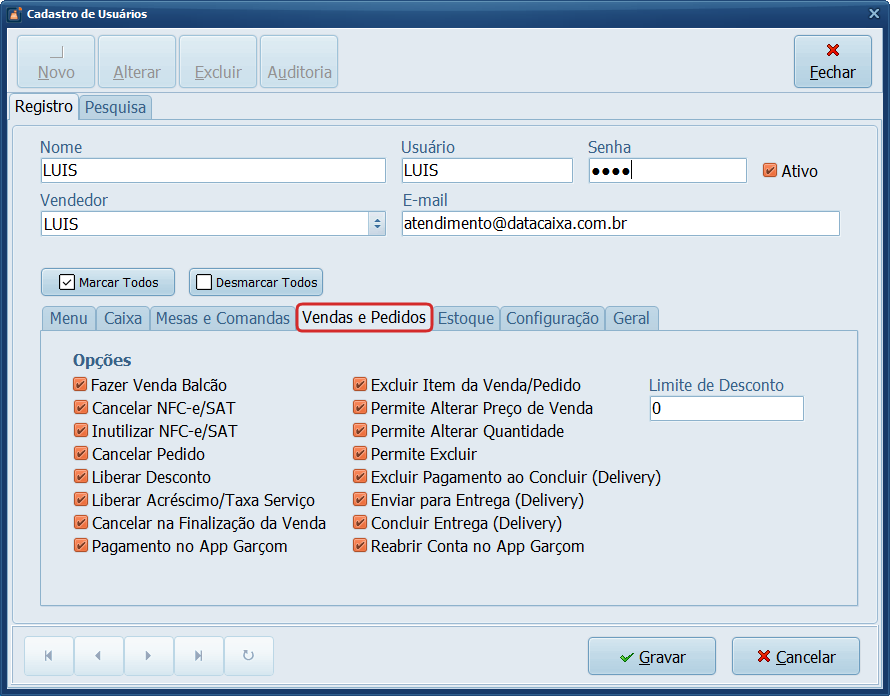The width and height of the screenshot is (890, 696).
Task: Open Auditoria from the toolbar
Action: [299, 62]
